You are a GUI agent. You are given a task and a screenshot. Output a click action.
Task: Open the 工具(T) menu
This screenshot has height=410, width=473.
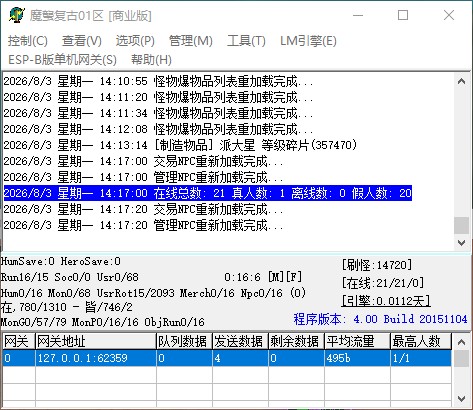(x=246, y=41)
